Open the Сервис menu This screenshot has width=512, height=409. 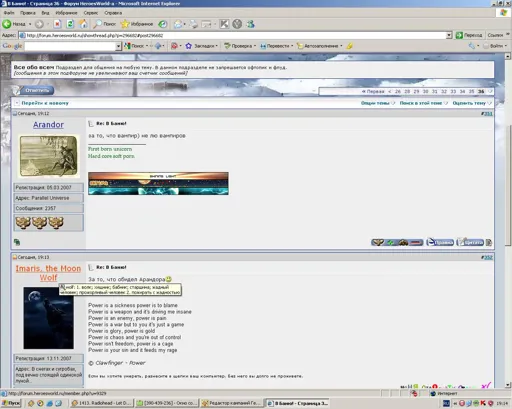[91, 13]
